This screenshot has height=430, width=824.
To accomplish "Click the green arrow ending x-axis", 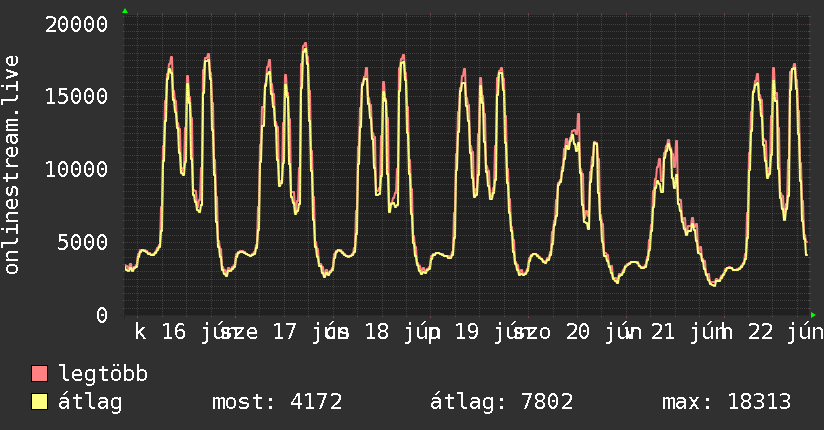I will click(x=813, y=315).
